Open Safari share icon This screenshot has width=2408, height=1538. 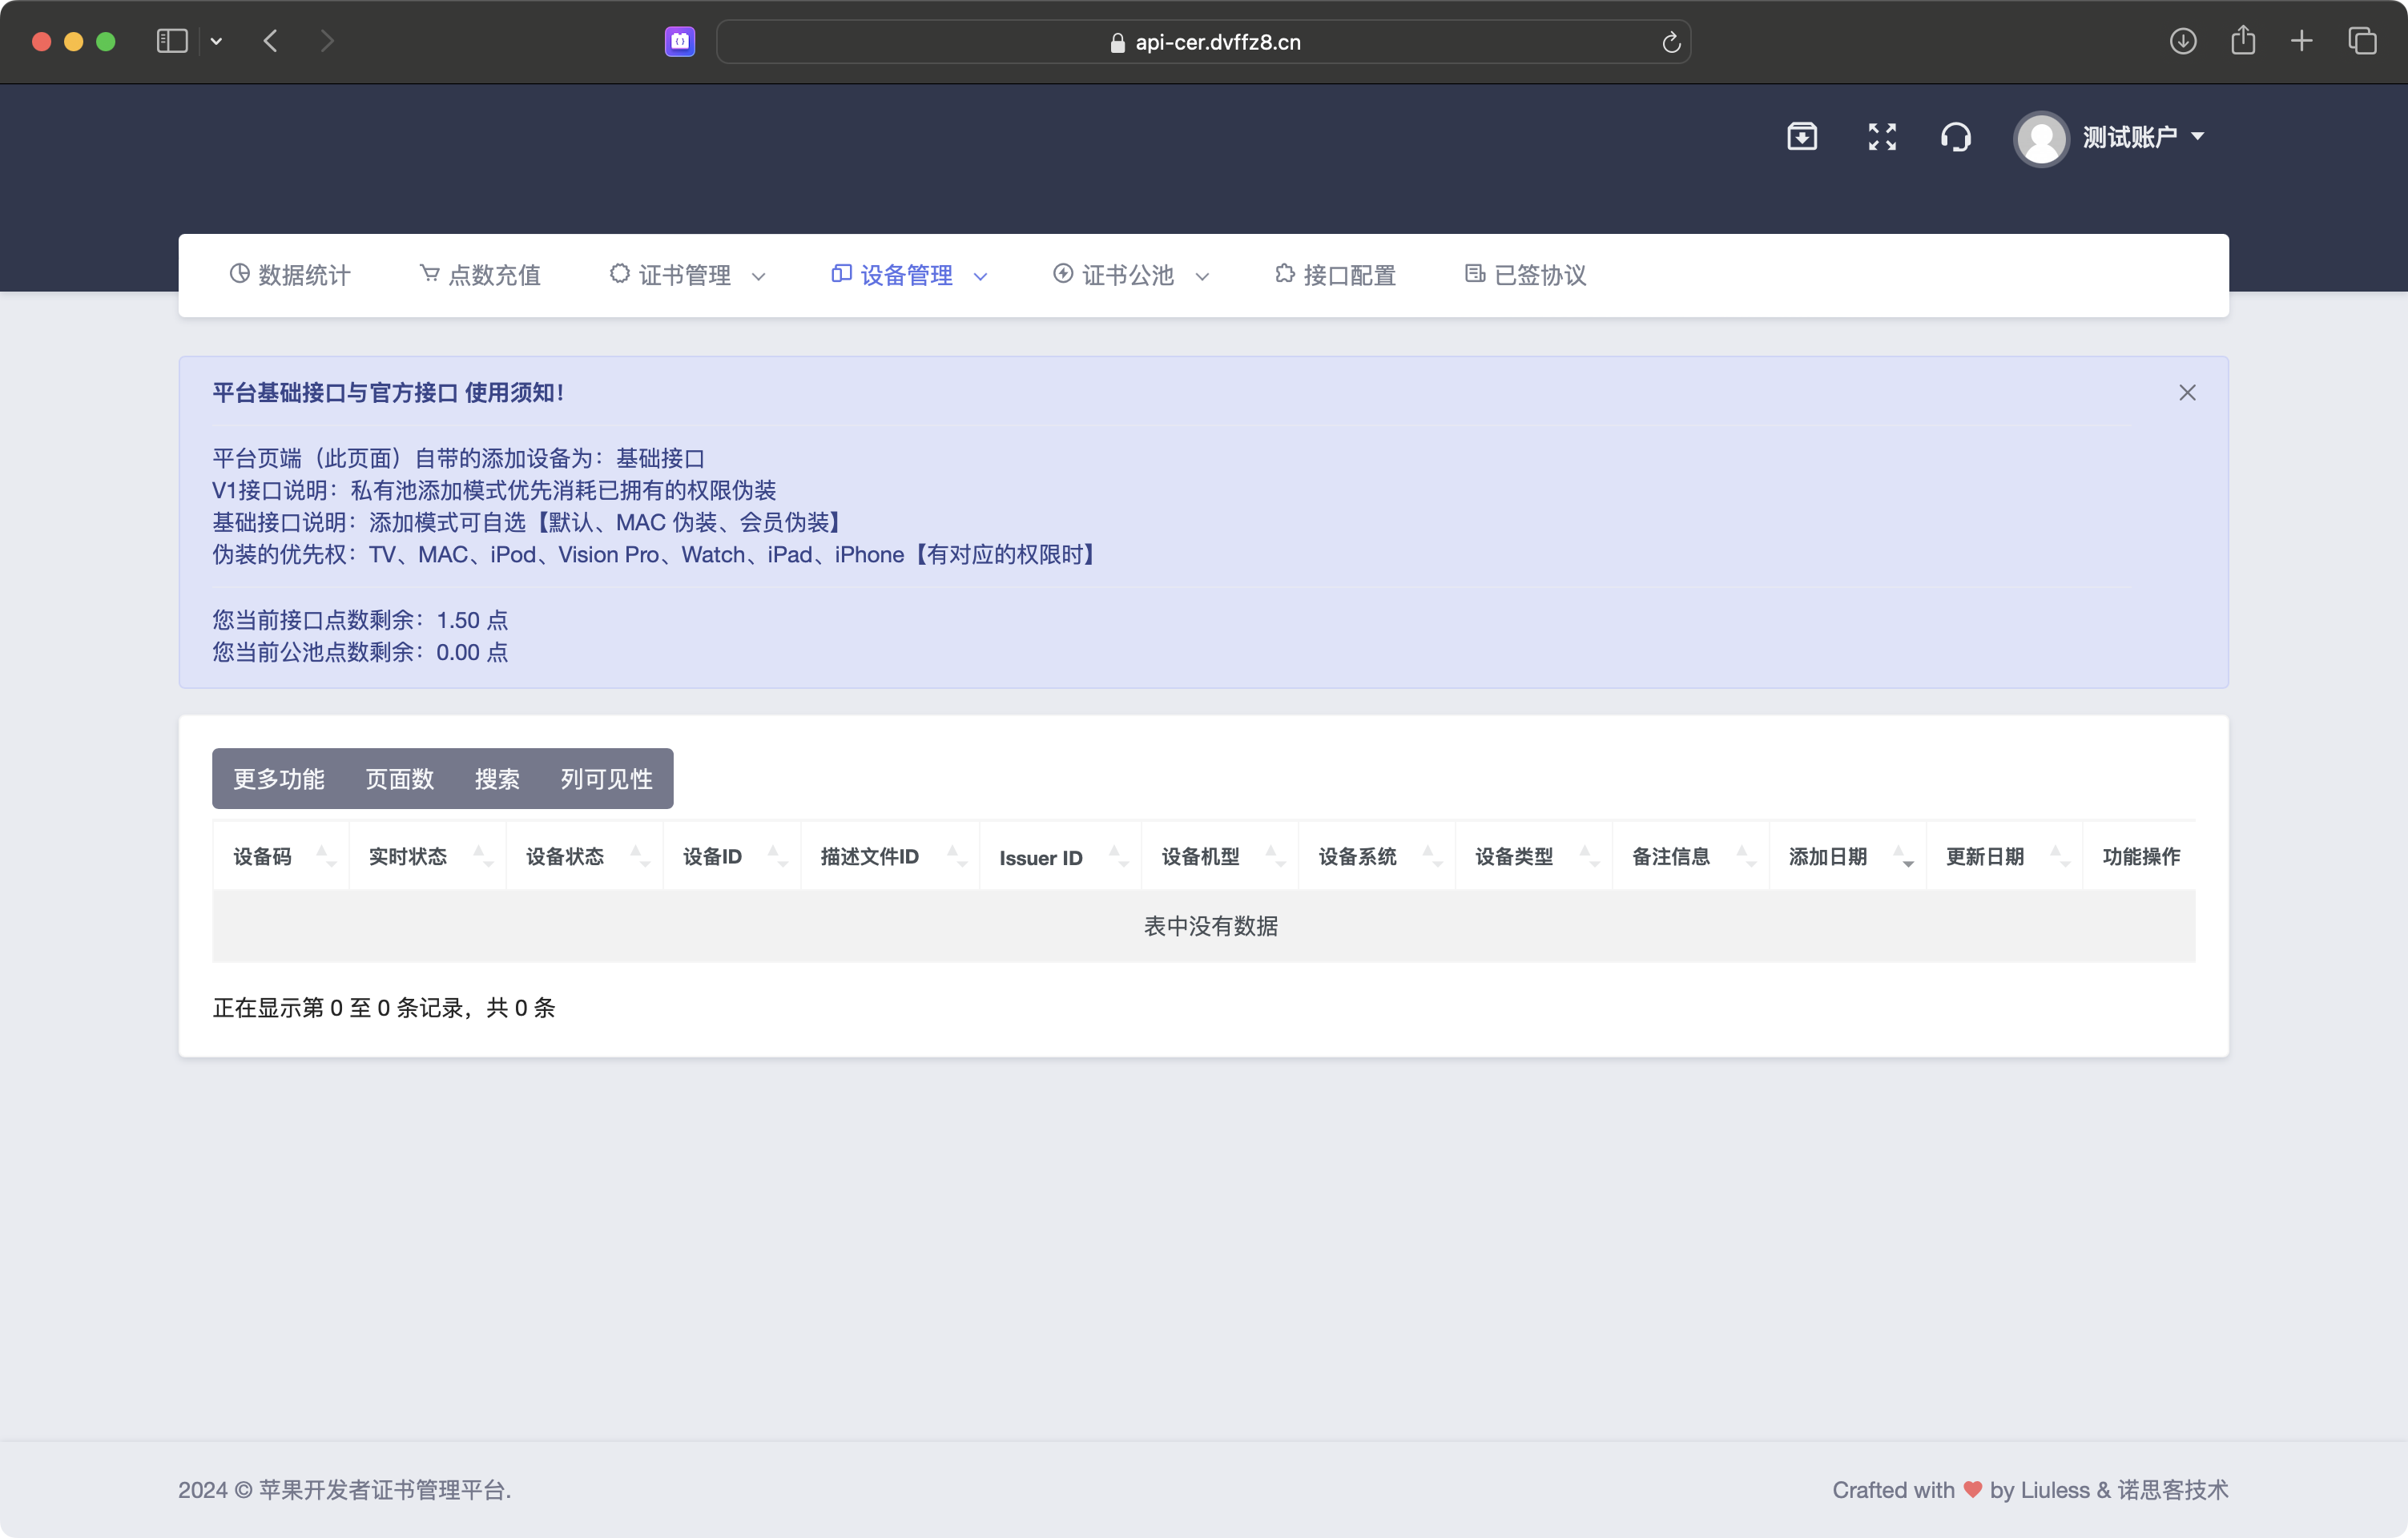pyautogui.click(x=2243, y=40)
